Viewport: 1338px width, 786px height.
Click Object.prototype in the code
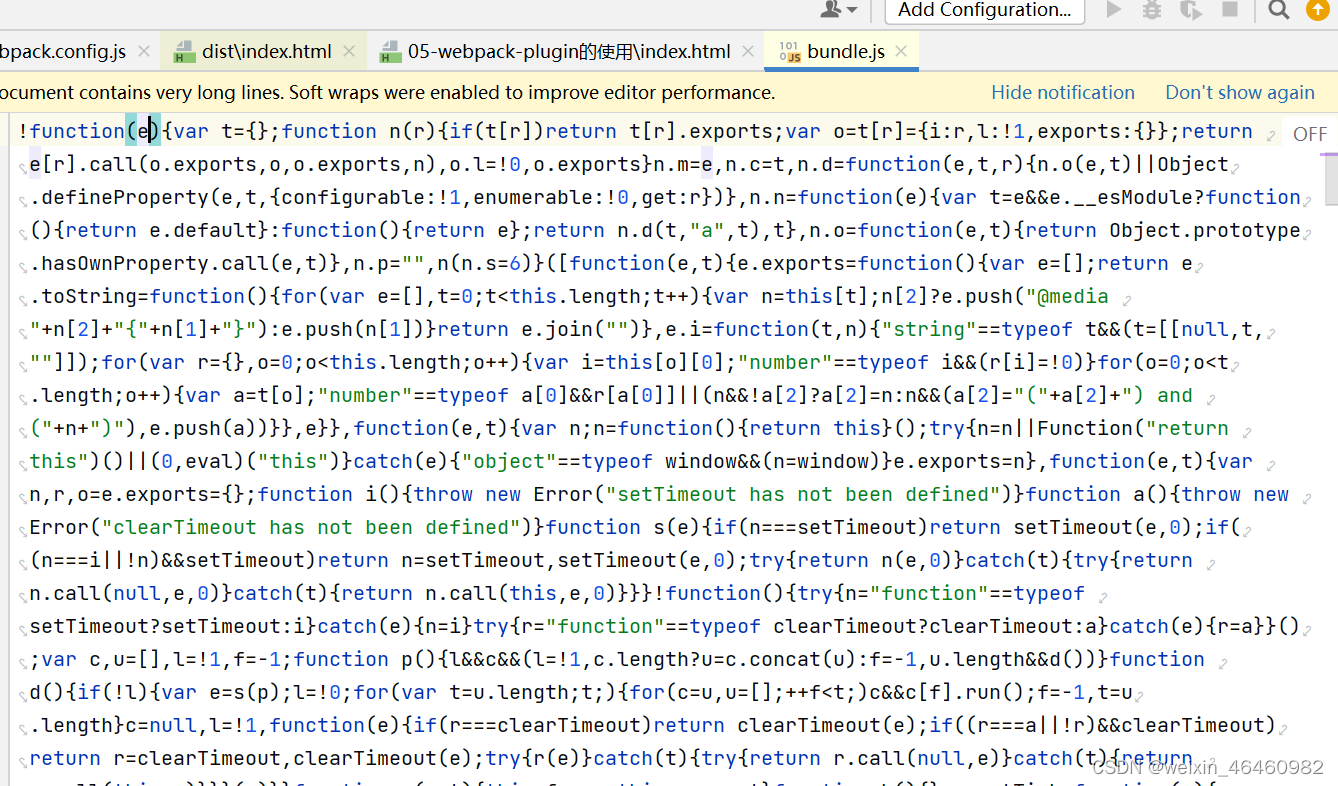coord(1205,230)
